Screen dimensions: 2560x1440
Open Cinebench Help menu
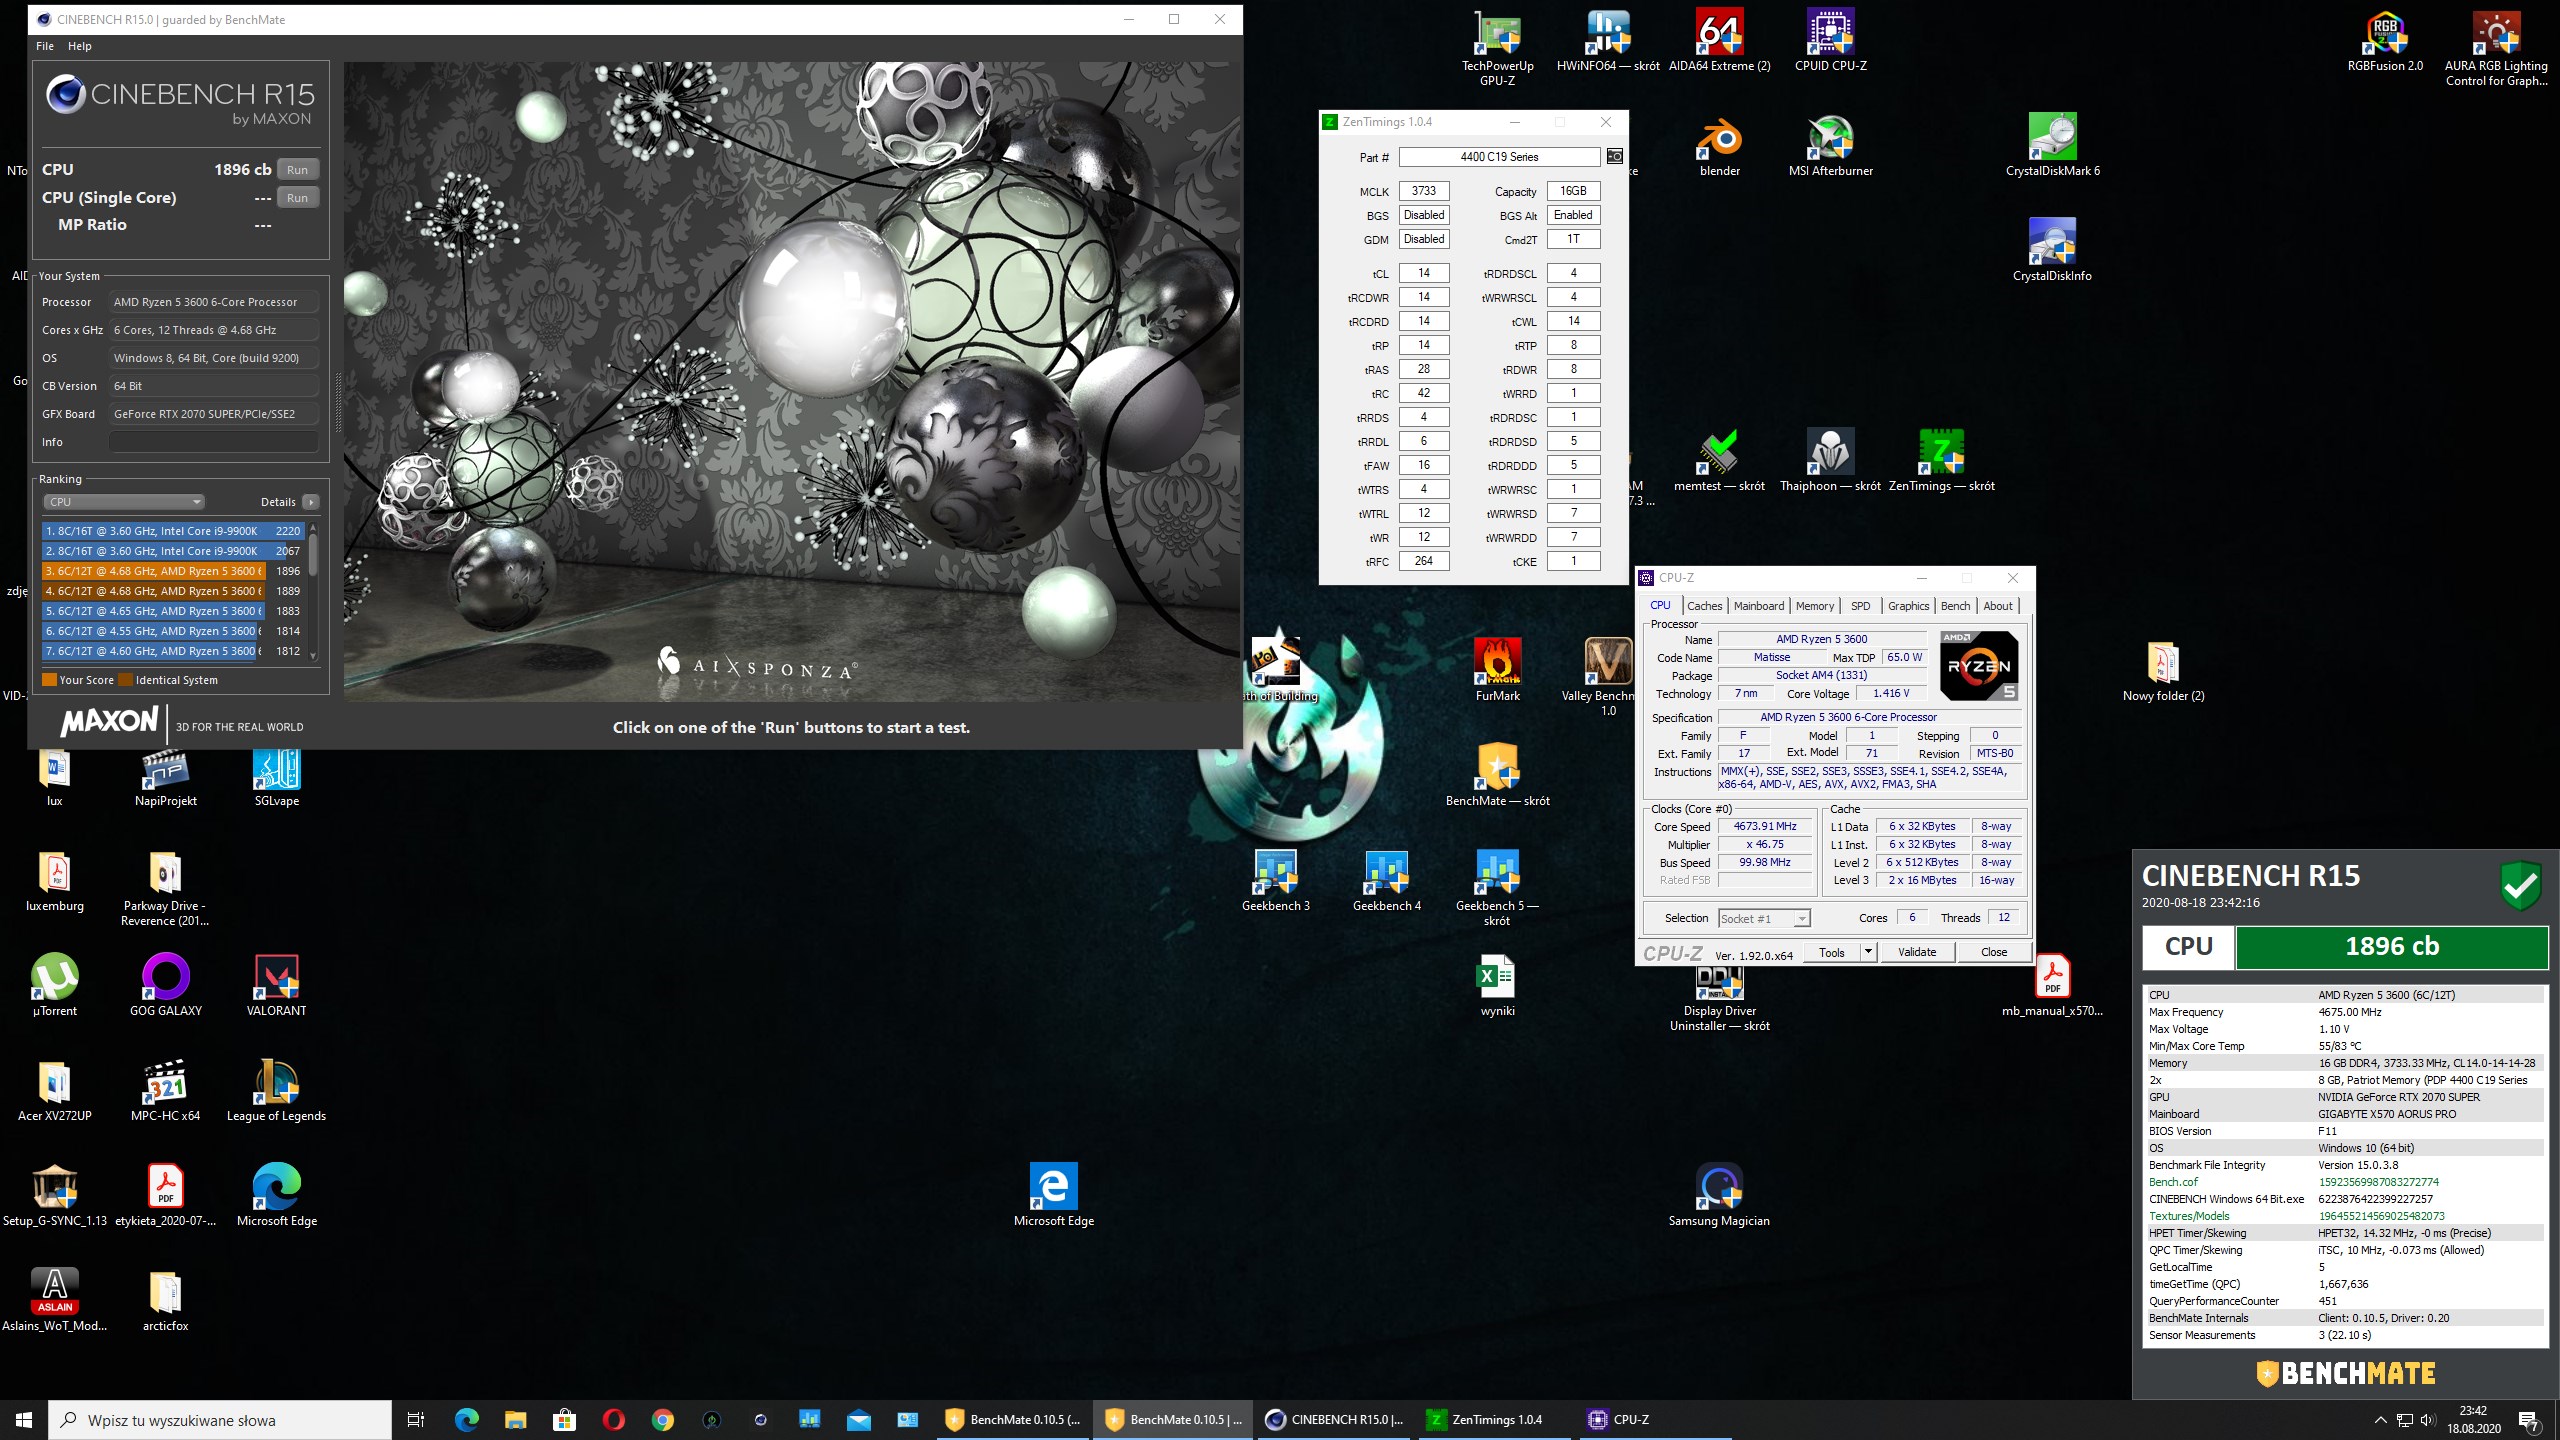(x=80, y=46)
